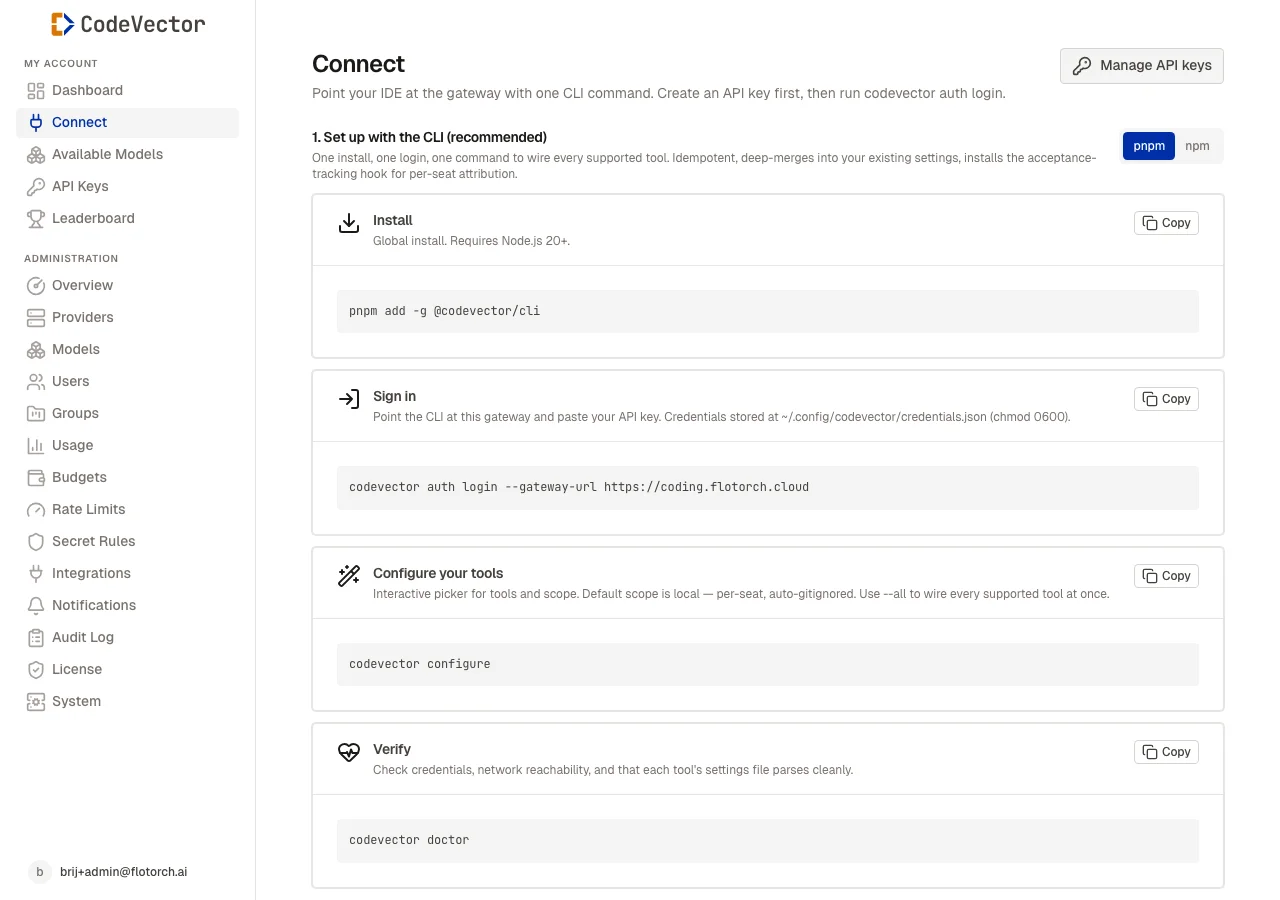This screenshot has width=1280, height=900.
Task: Open account menu for brij+admin@flotorch.ai
Action: coord(128,872)
